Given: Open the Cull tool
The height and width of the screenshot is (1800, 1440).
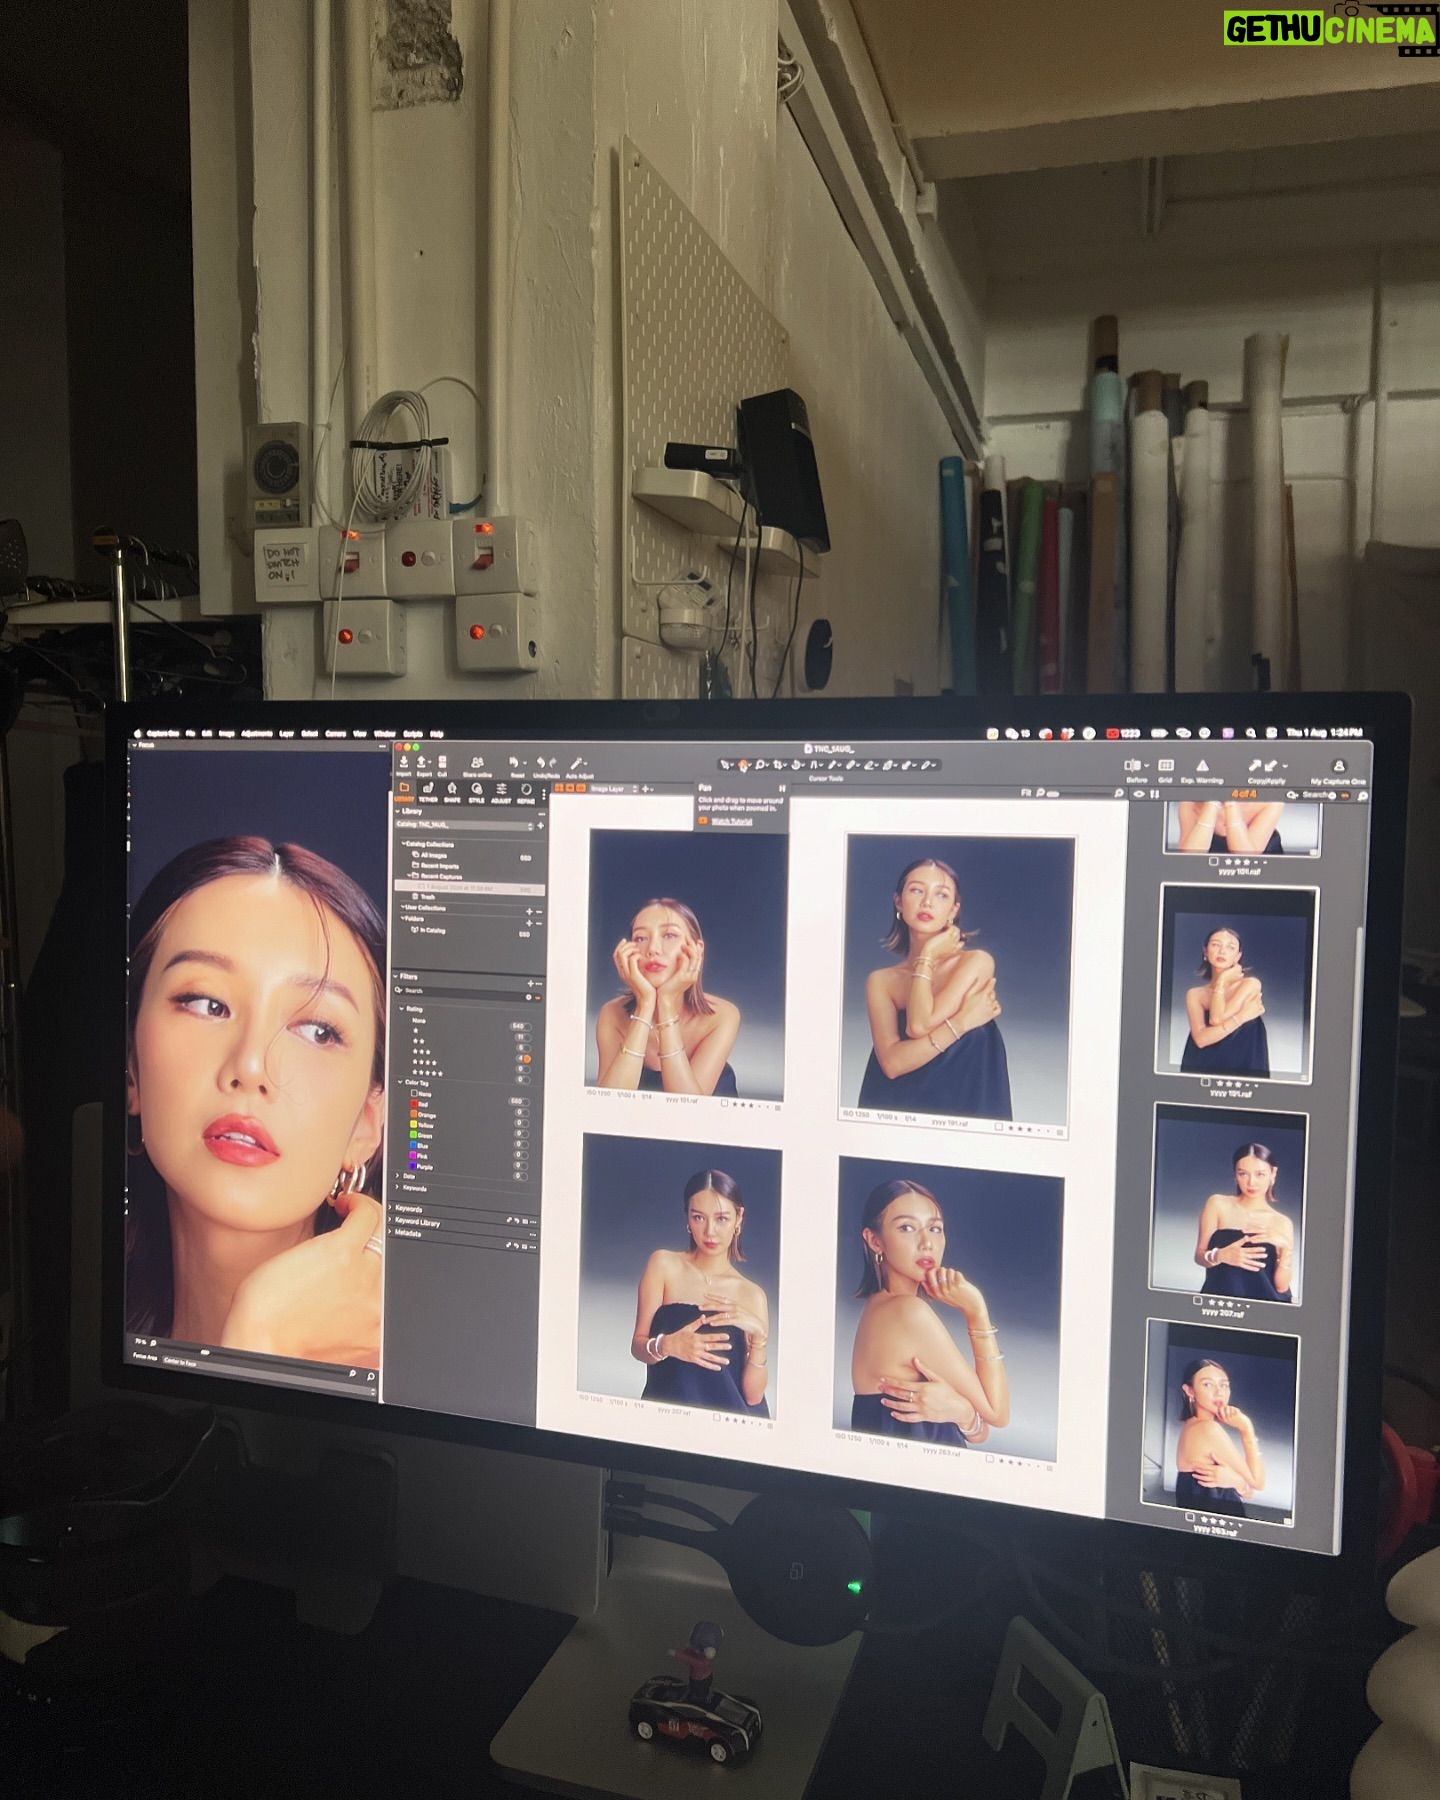Looking at the screenshot, I should click(442, 762).
